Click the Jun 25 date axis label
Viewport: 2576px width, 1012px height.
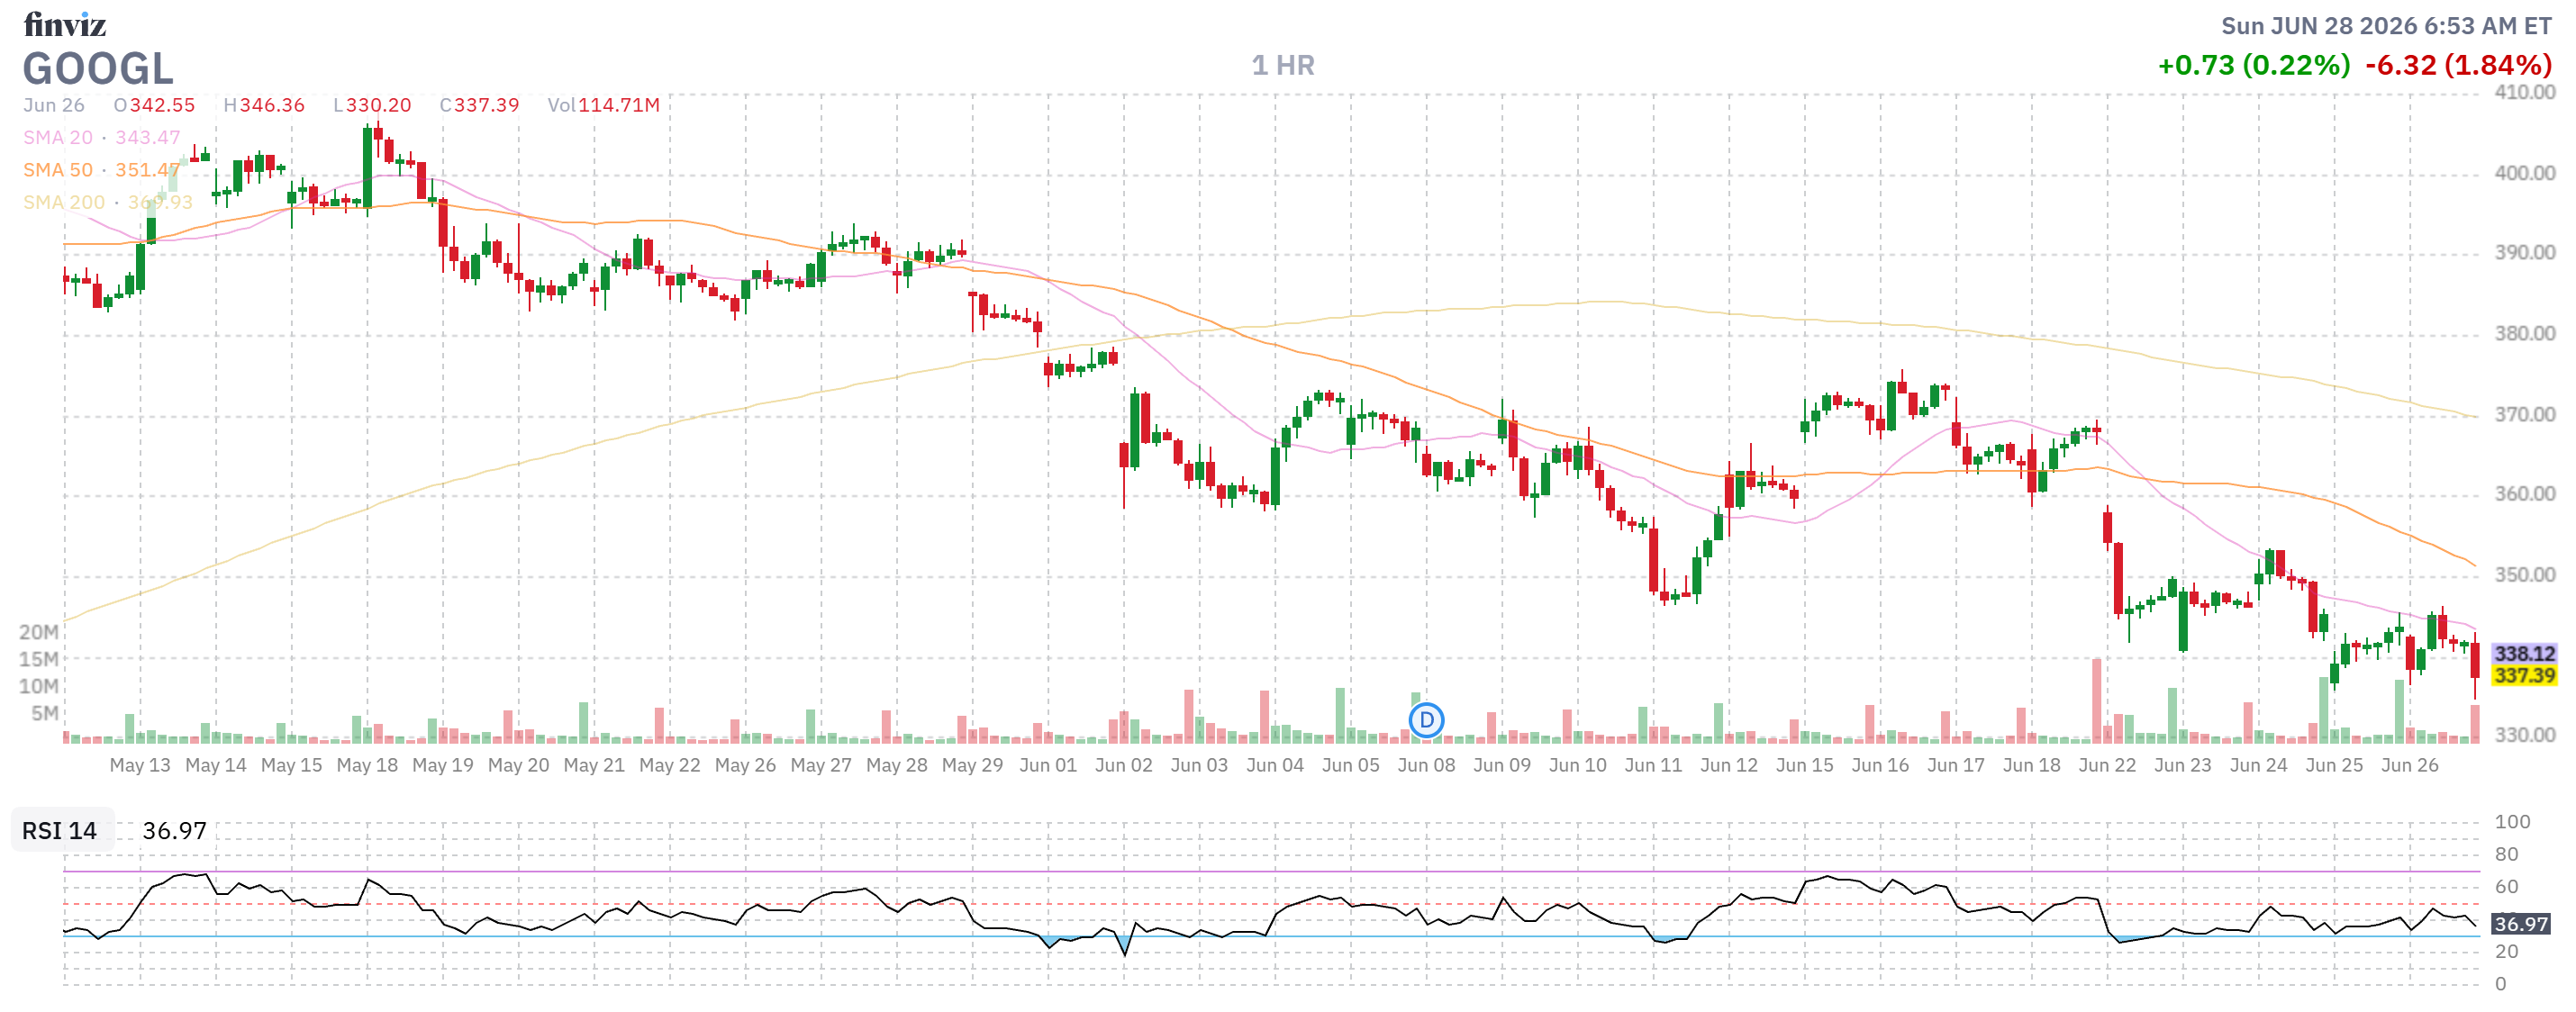pos(2334,765)
